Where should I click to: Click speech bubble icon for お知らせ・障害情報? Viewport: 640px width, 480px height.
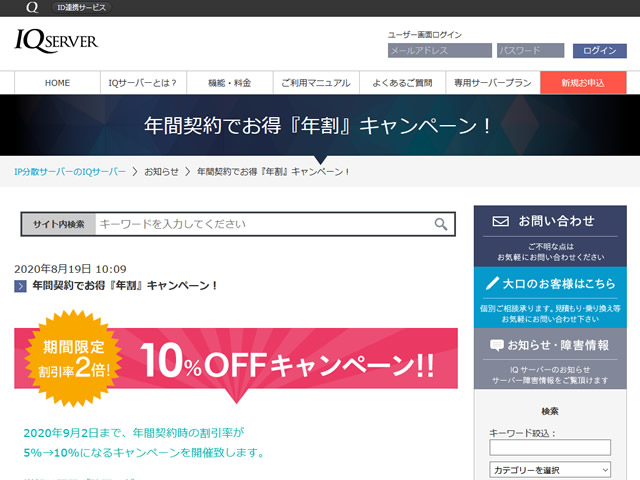[x=497, y=345]
